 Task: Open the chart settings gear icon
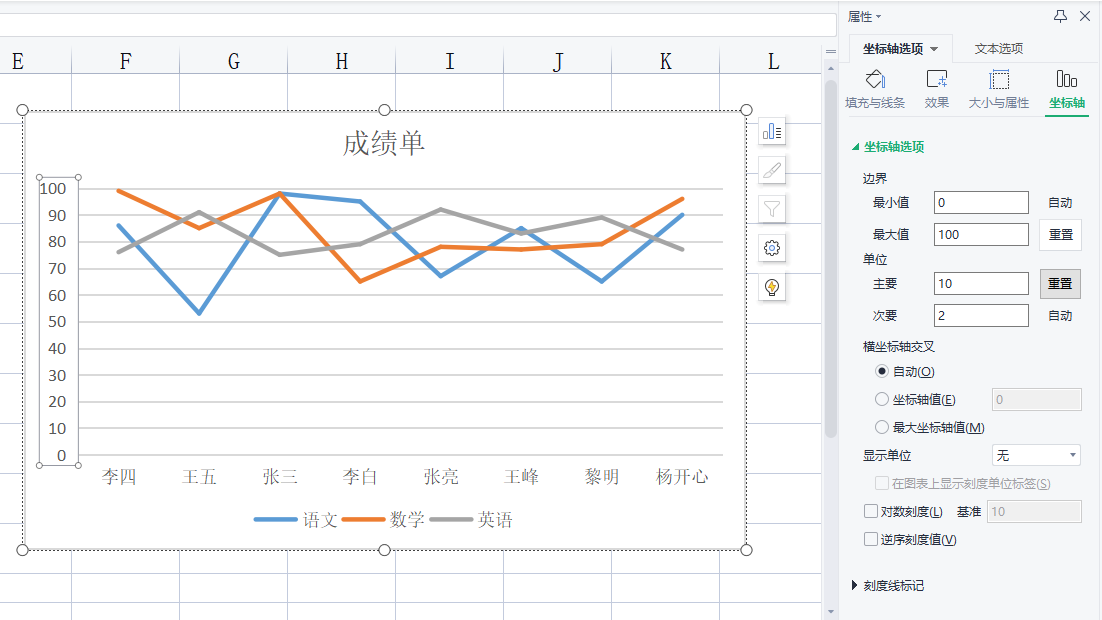(x=771, y=247)
